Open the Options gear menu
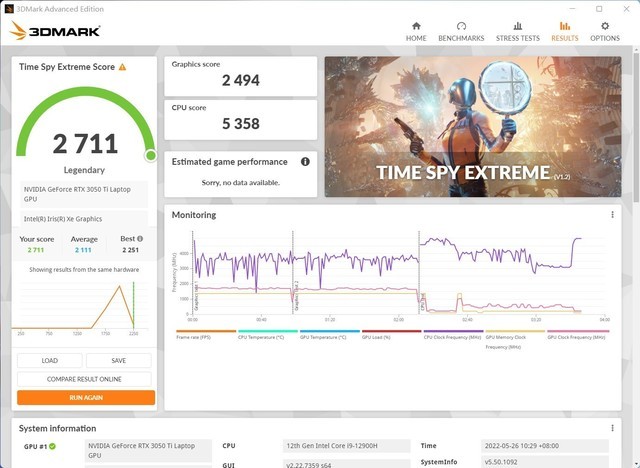This screenshot has height=468, width=640. pyautogui.click(x=604, y=30)
